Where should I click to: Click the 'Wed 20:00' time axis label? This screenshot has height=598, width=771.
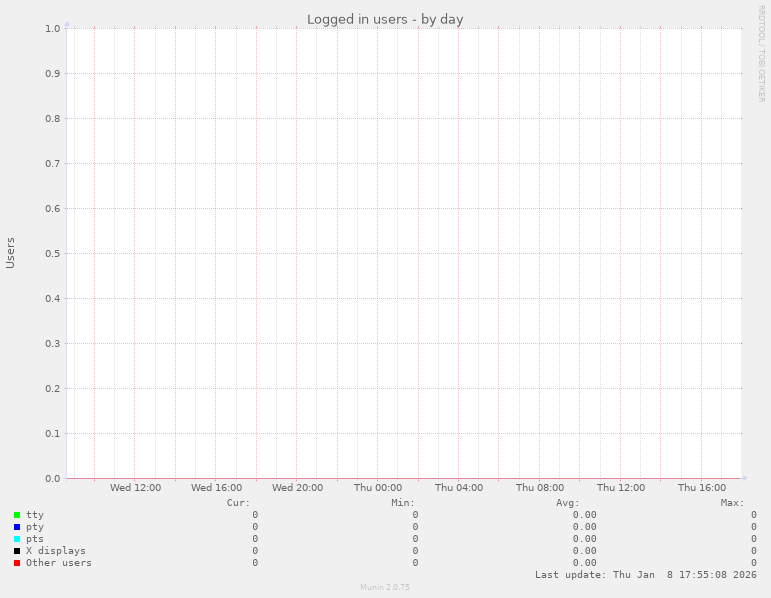(297, 488)
